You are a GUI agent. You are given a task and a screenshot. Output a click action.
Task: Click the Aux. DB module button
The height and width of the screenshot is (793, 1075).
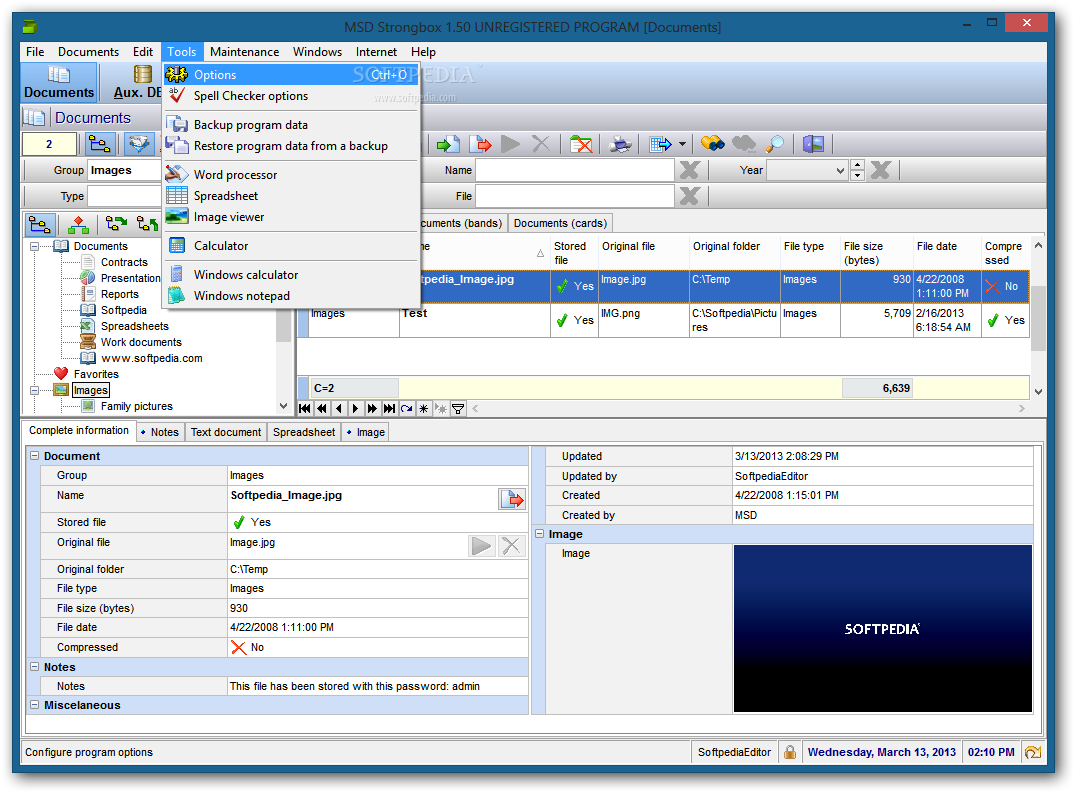point(136,82)
